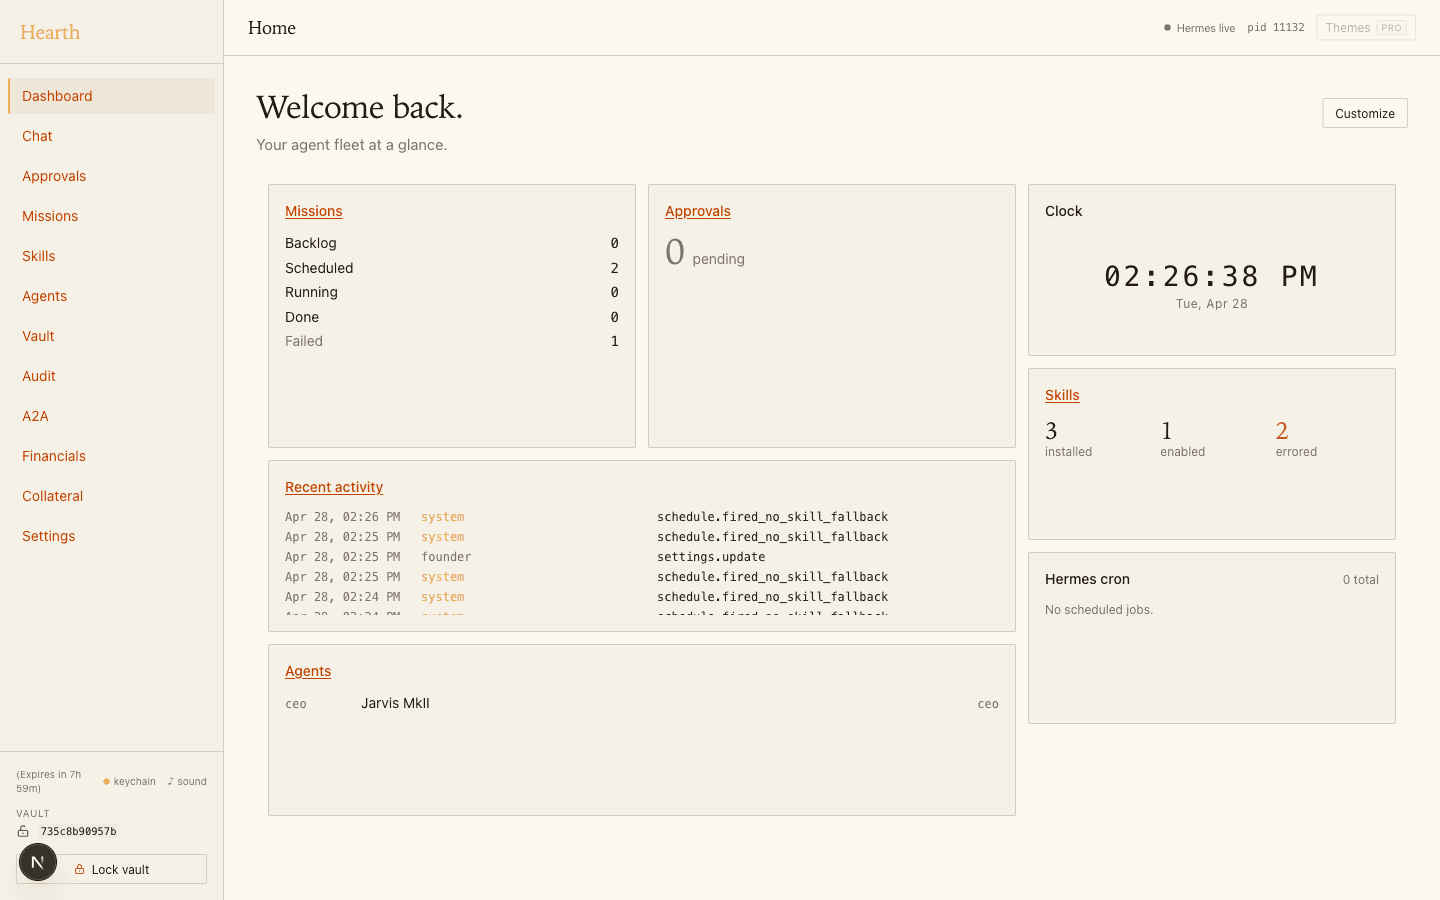Click the Hermes live status dot
1440x900 pixels.
click(1167, 28)
